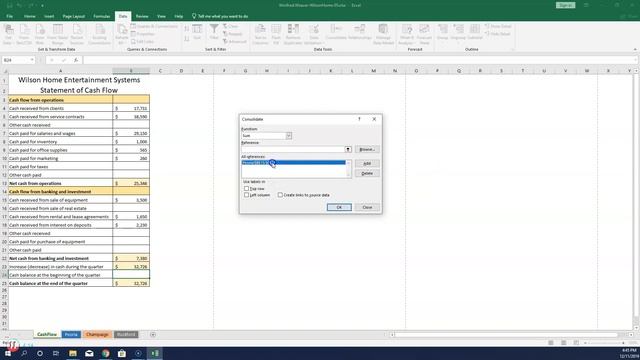Click the Text to Columns icon
The width and height of the screenshot is (640, 360).
(260, 34)
